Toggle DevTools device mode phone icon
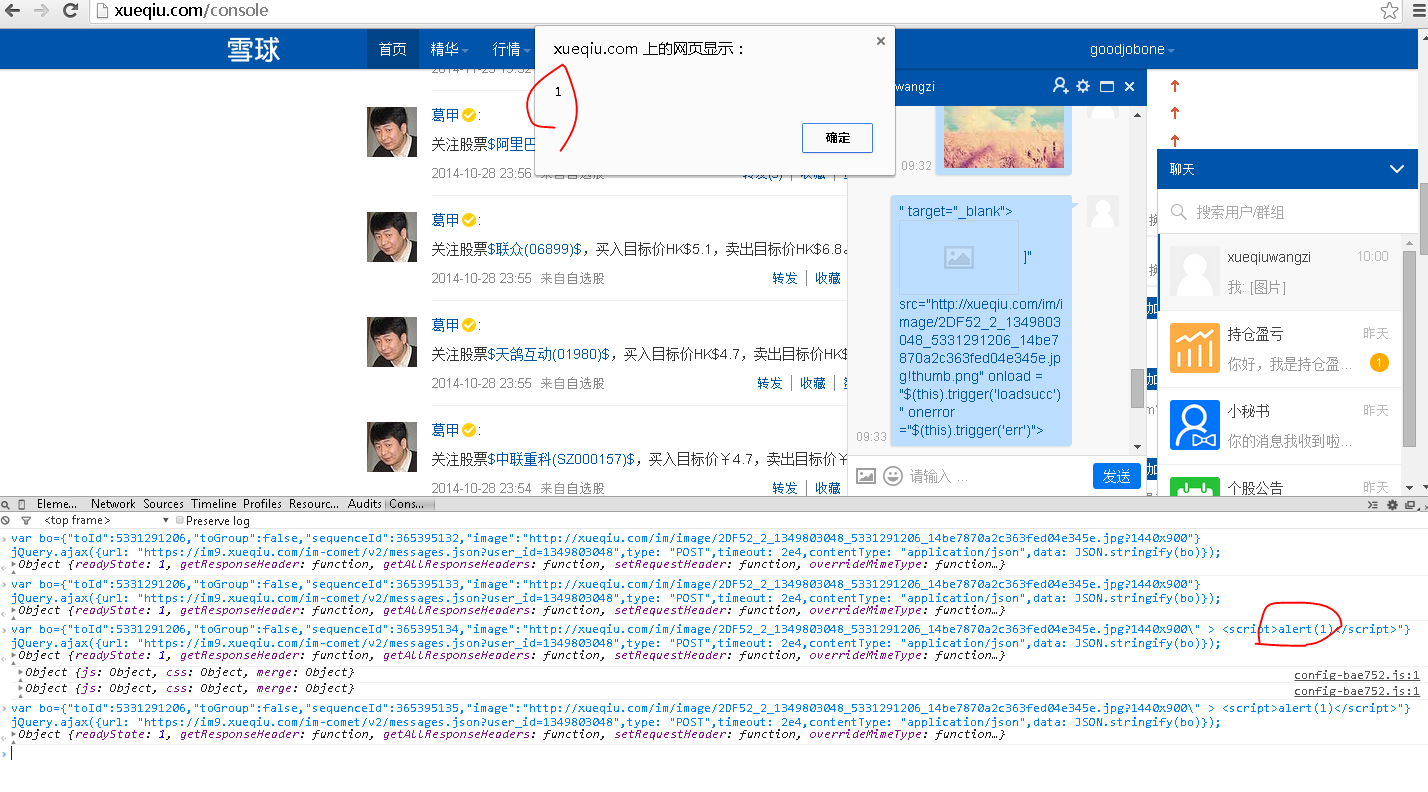Image resolution: width=1428 pixels, height=792 pixels. click(23, 504)
